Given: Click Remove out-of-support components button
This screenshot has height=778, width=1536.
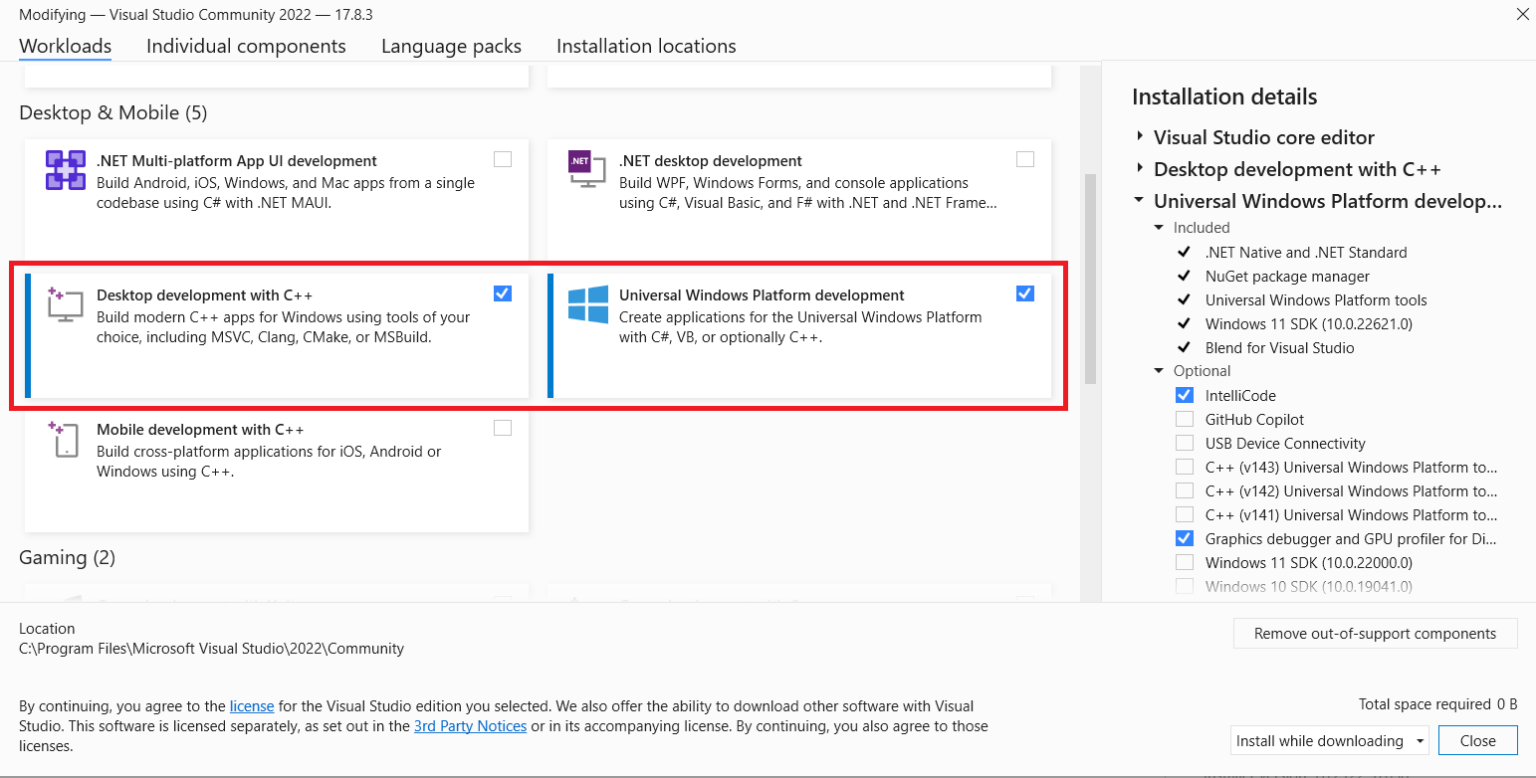Looking at the screenshot, I should point(1375,633).
